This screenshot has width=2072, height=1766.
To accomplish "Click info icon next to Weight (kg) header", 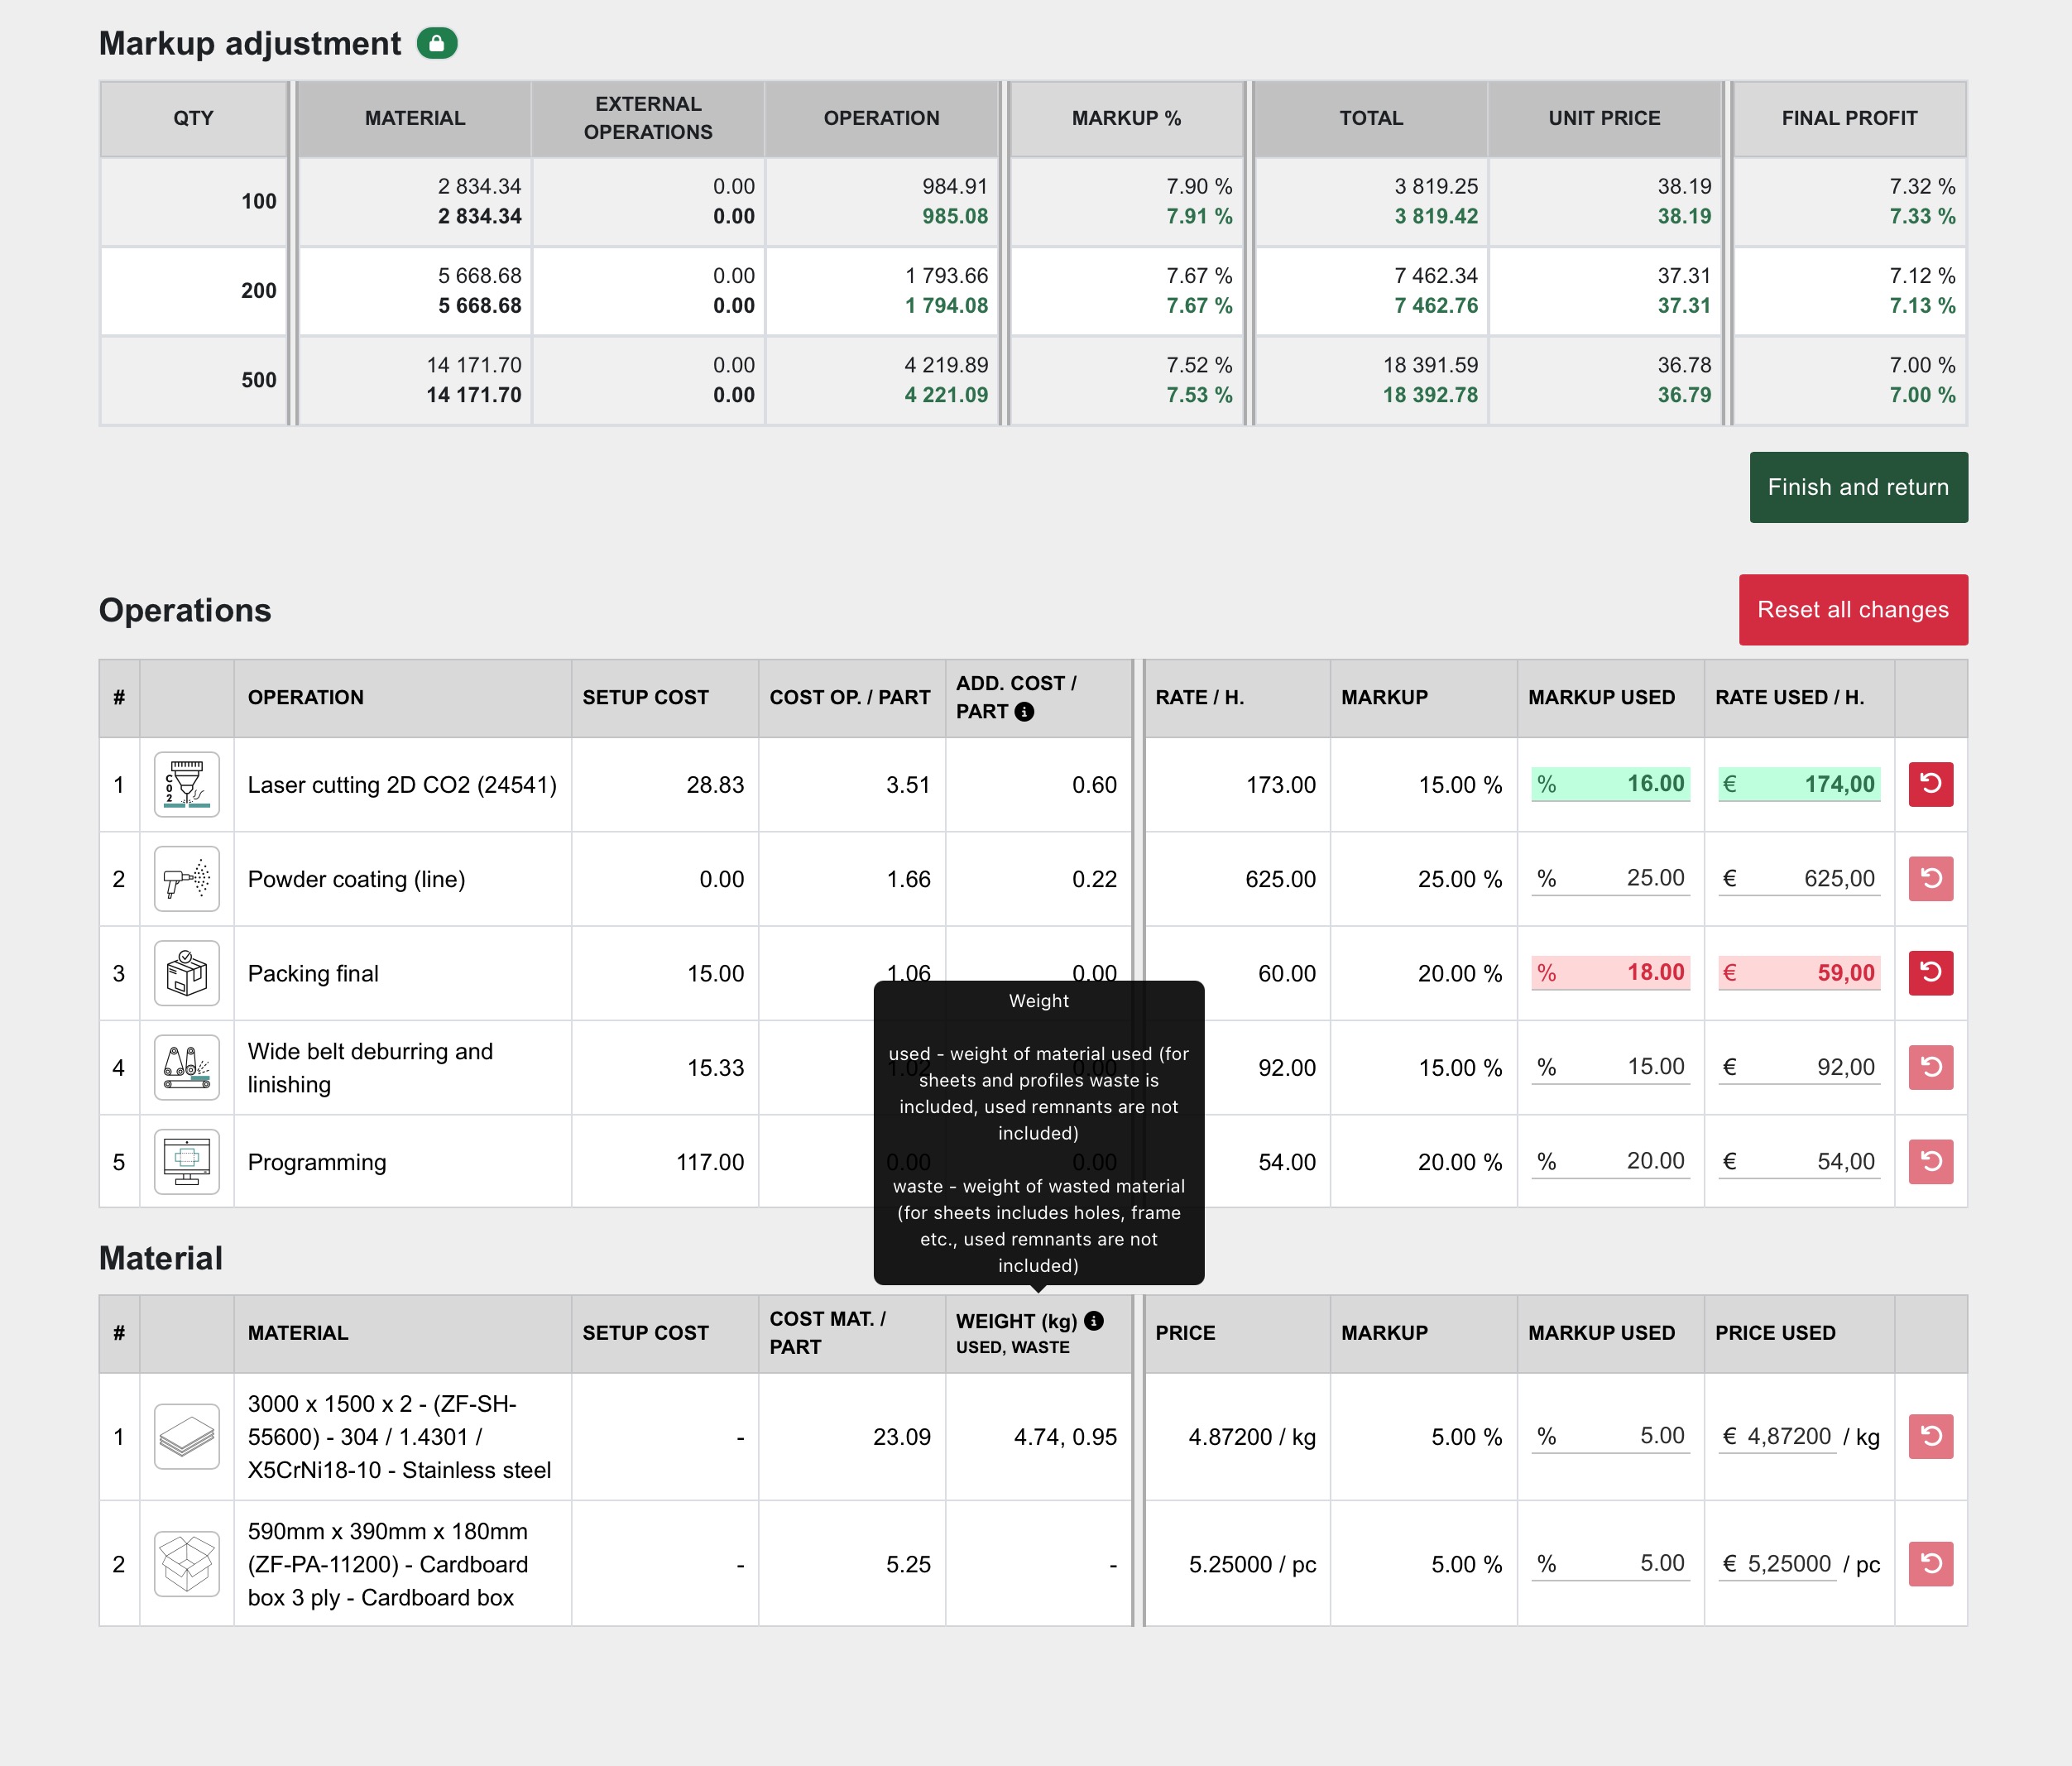I will click(1094, 1321).
